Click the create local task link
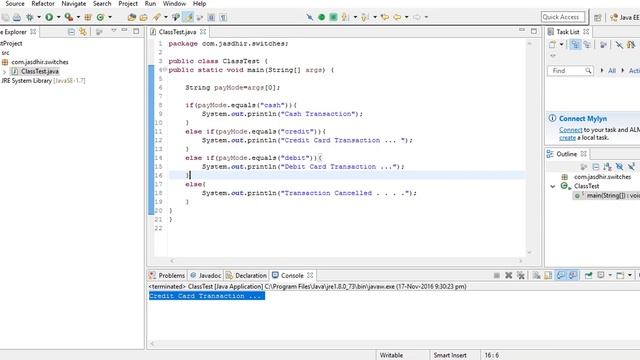This screenshot has height=360, width=640. (x=567, y=138)
